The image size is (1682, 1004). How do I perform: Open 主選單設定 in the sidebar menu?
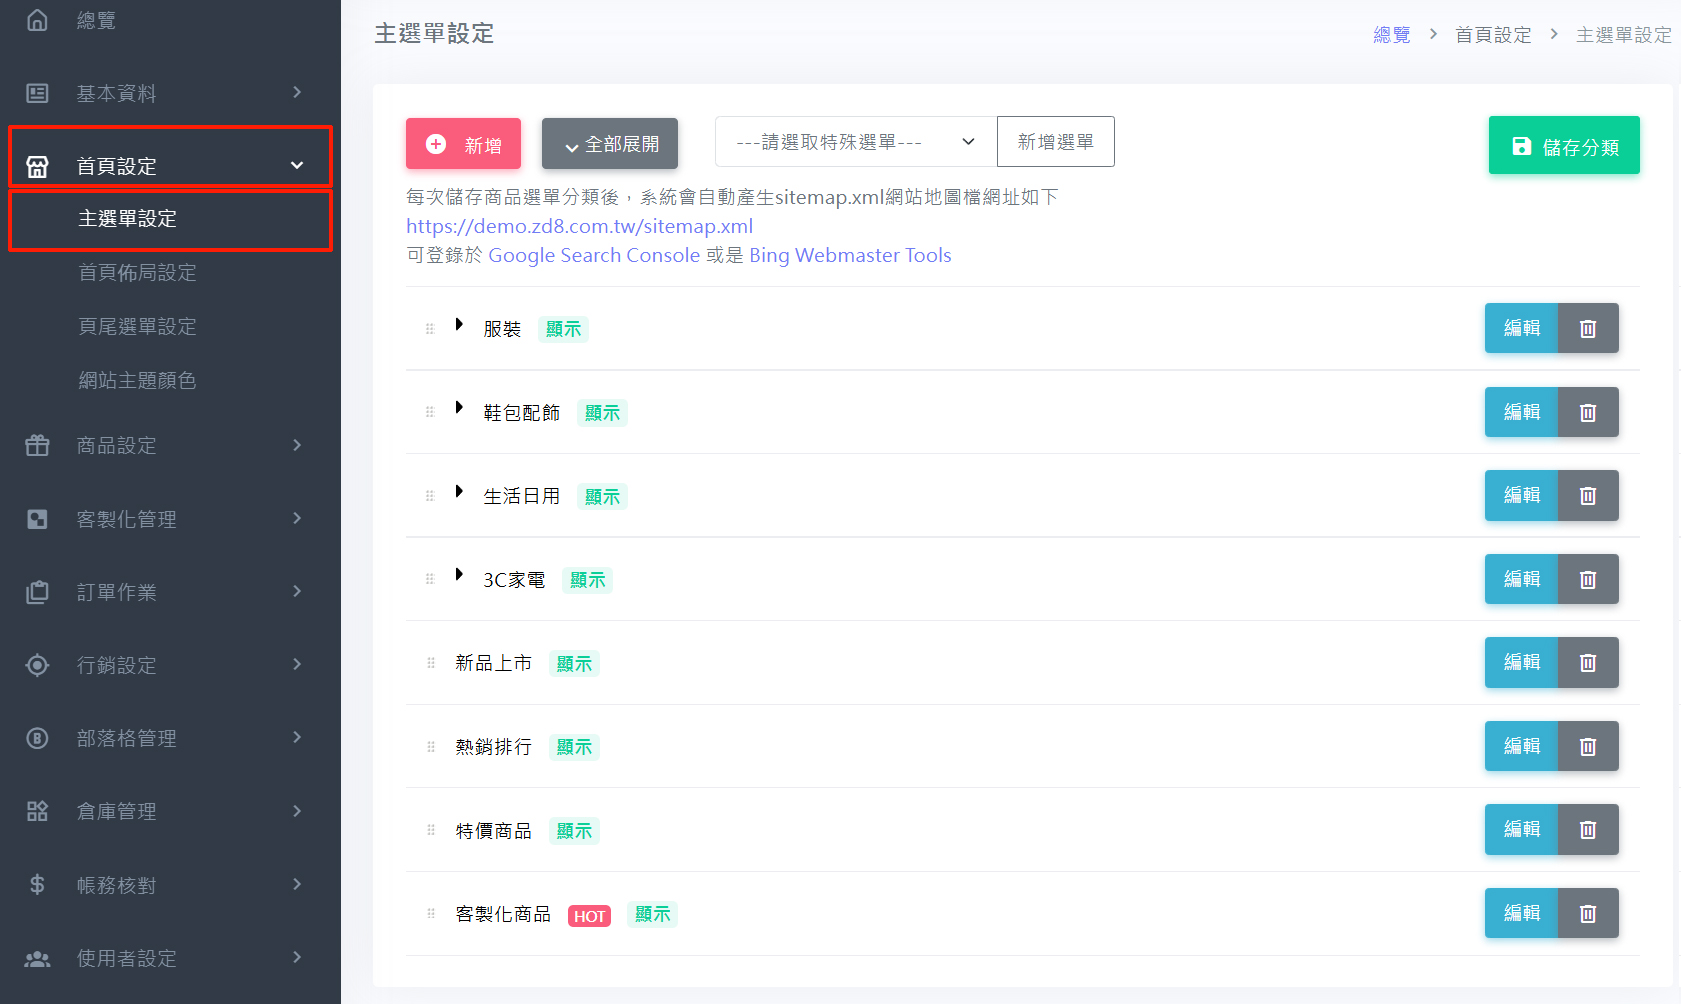point(128,219)
